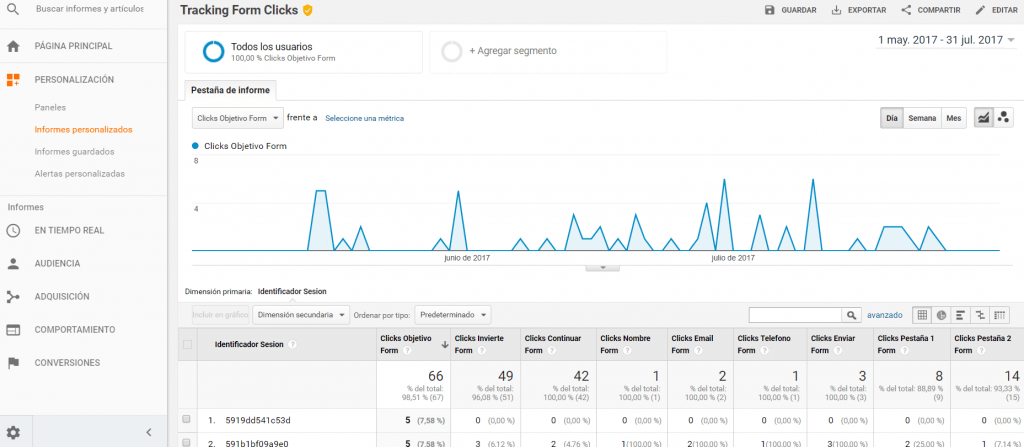Check row 591b1bf09a9e0 checkbox
Viewport: 1024px width, 447px height.
tap(187, 442)
